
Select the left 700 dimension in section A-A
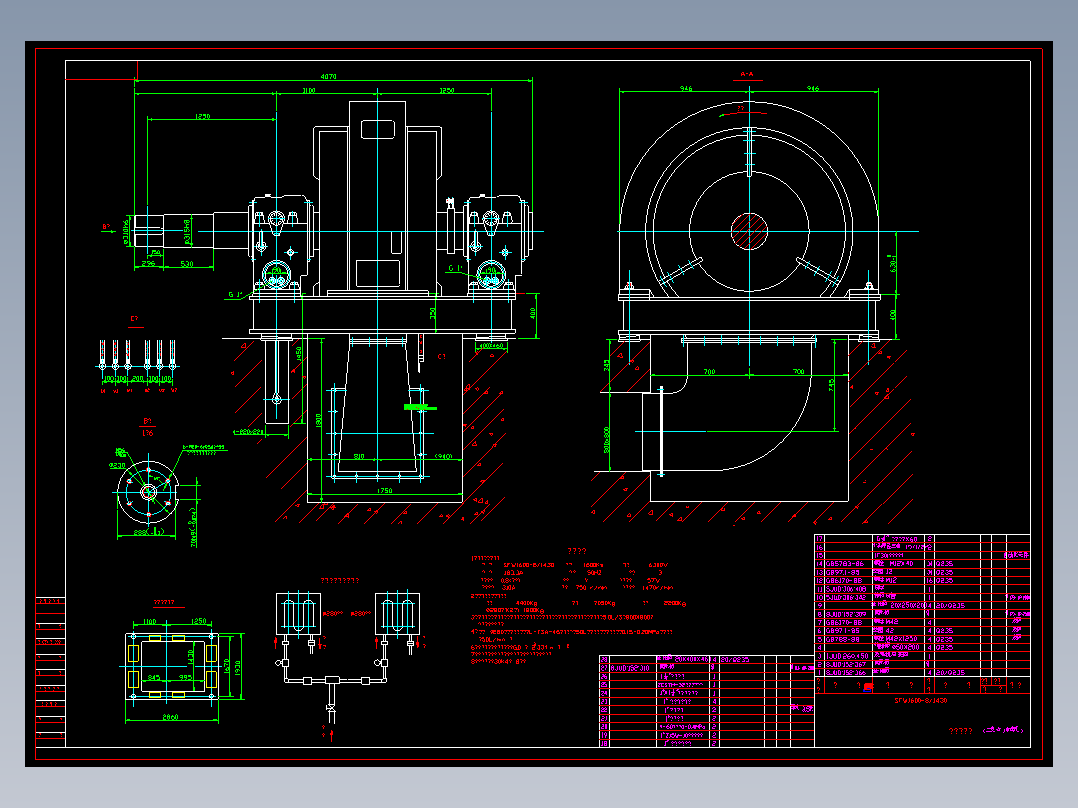click(x=710, y=371)
